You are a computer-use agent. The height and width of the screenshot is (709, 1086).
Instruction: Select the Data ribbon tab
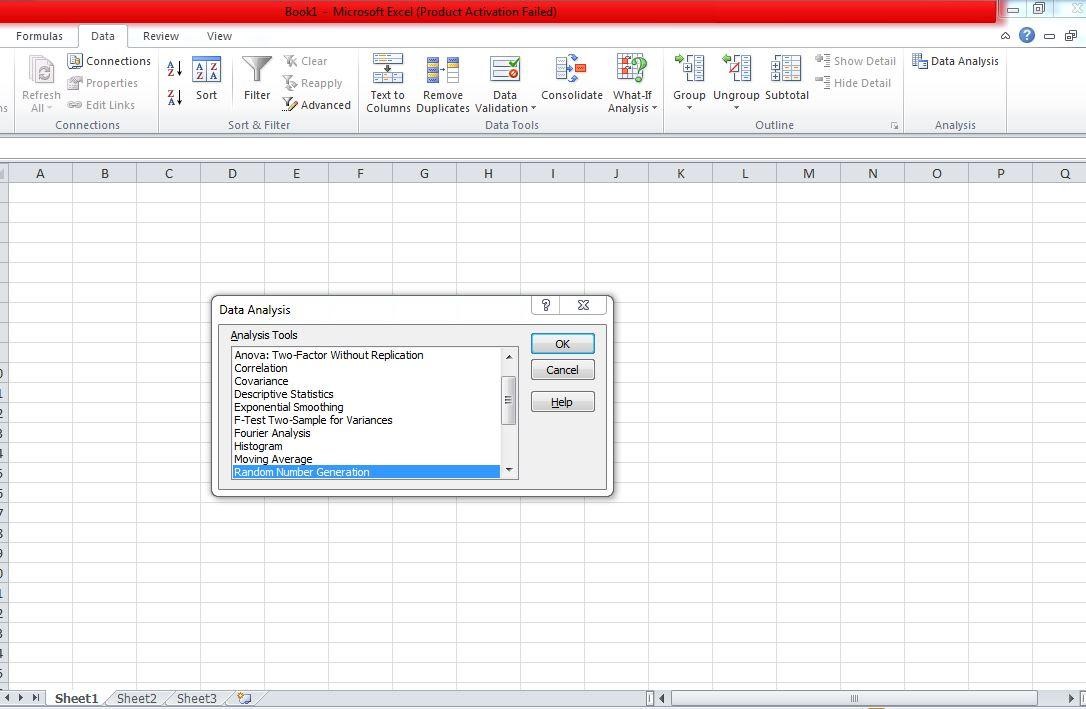(103, 36)
